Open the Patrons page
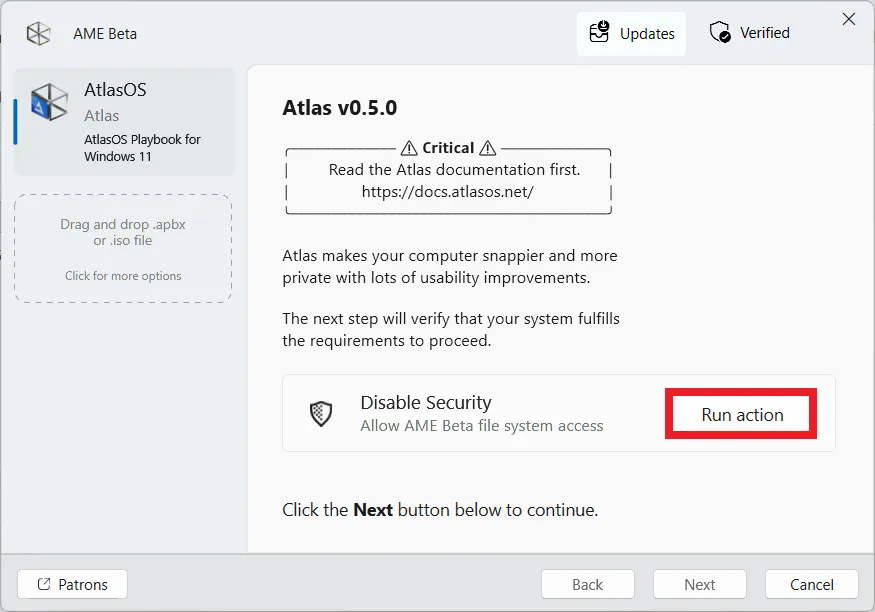 tap(71, 583)
